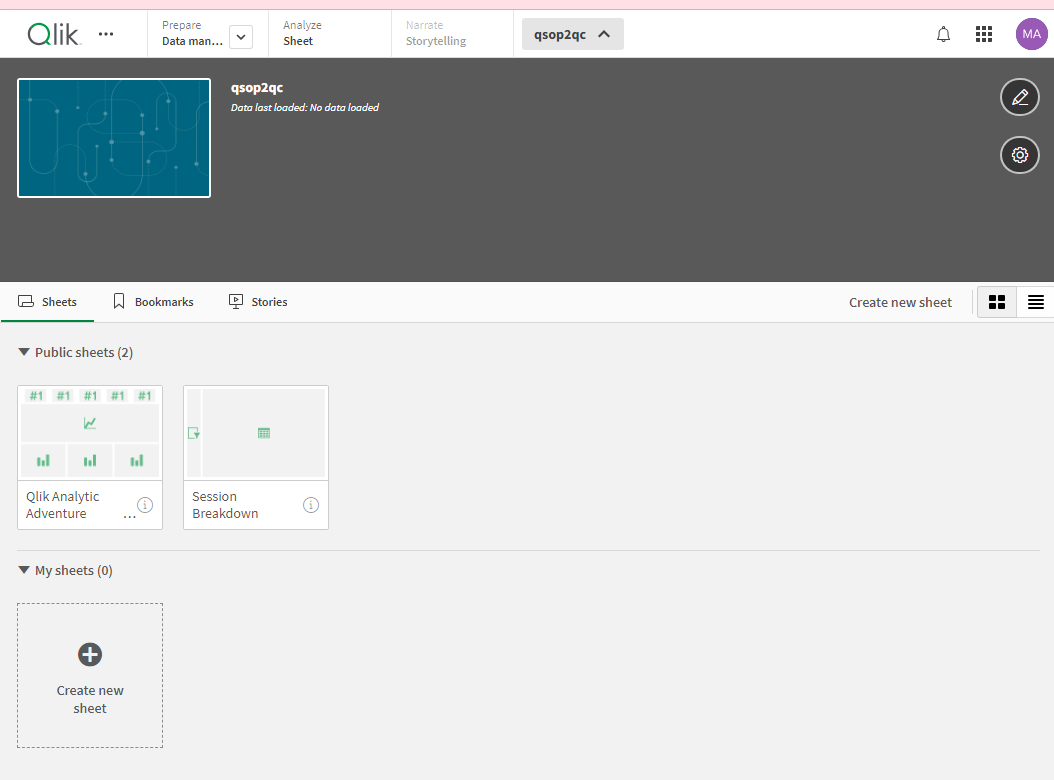Open the notifications bell
The height and width of the screenshot is (780, 1054).
pyautogui.click(x=944, y=34)
